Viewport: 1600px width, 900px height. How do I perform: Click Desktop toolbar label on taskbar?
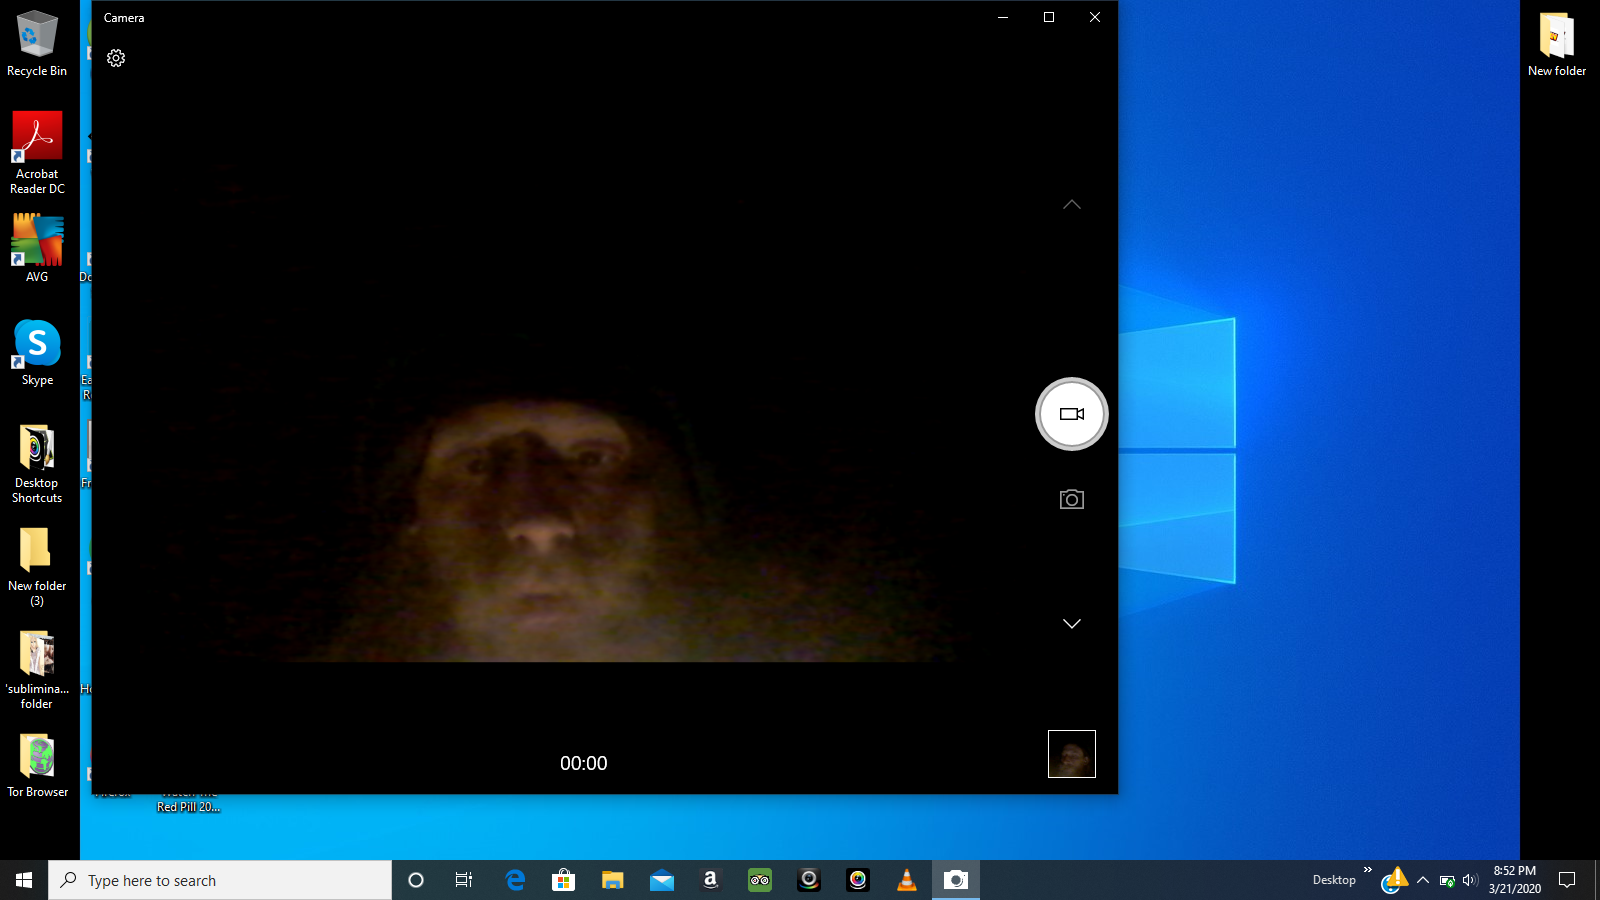click(1334, 880)
